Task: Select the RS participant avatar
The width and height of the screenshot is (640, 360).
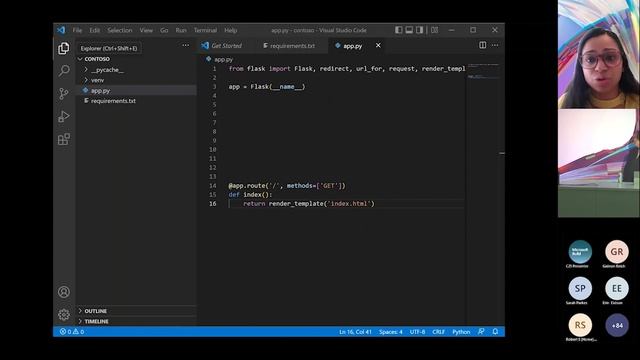Action: [580, 325]
